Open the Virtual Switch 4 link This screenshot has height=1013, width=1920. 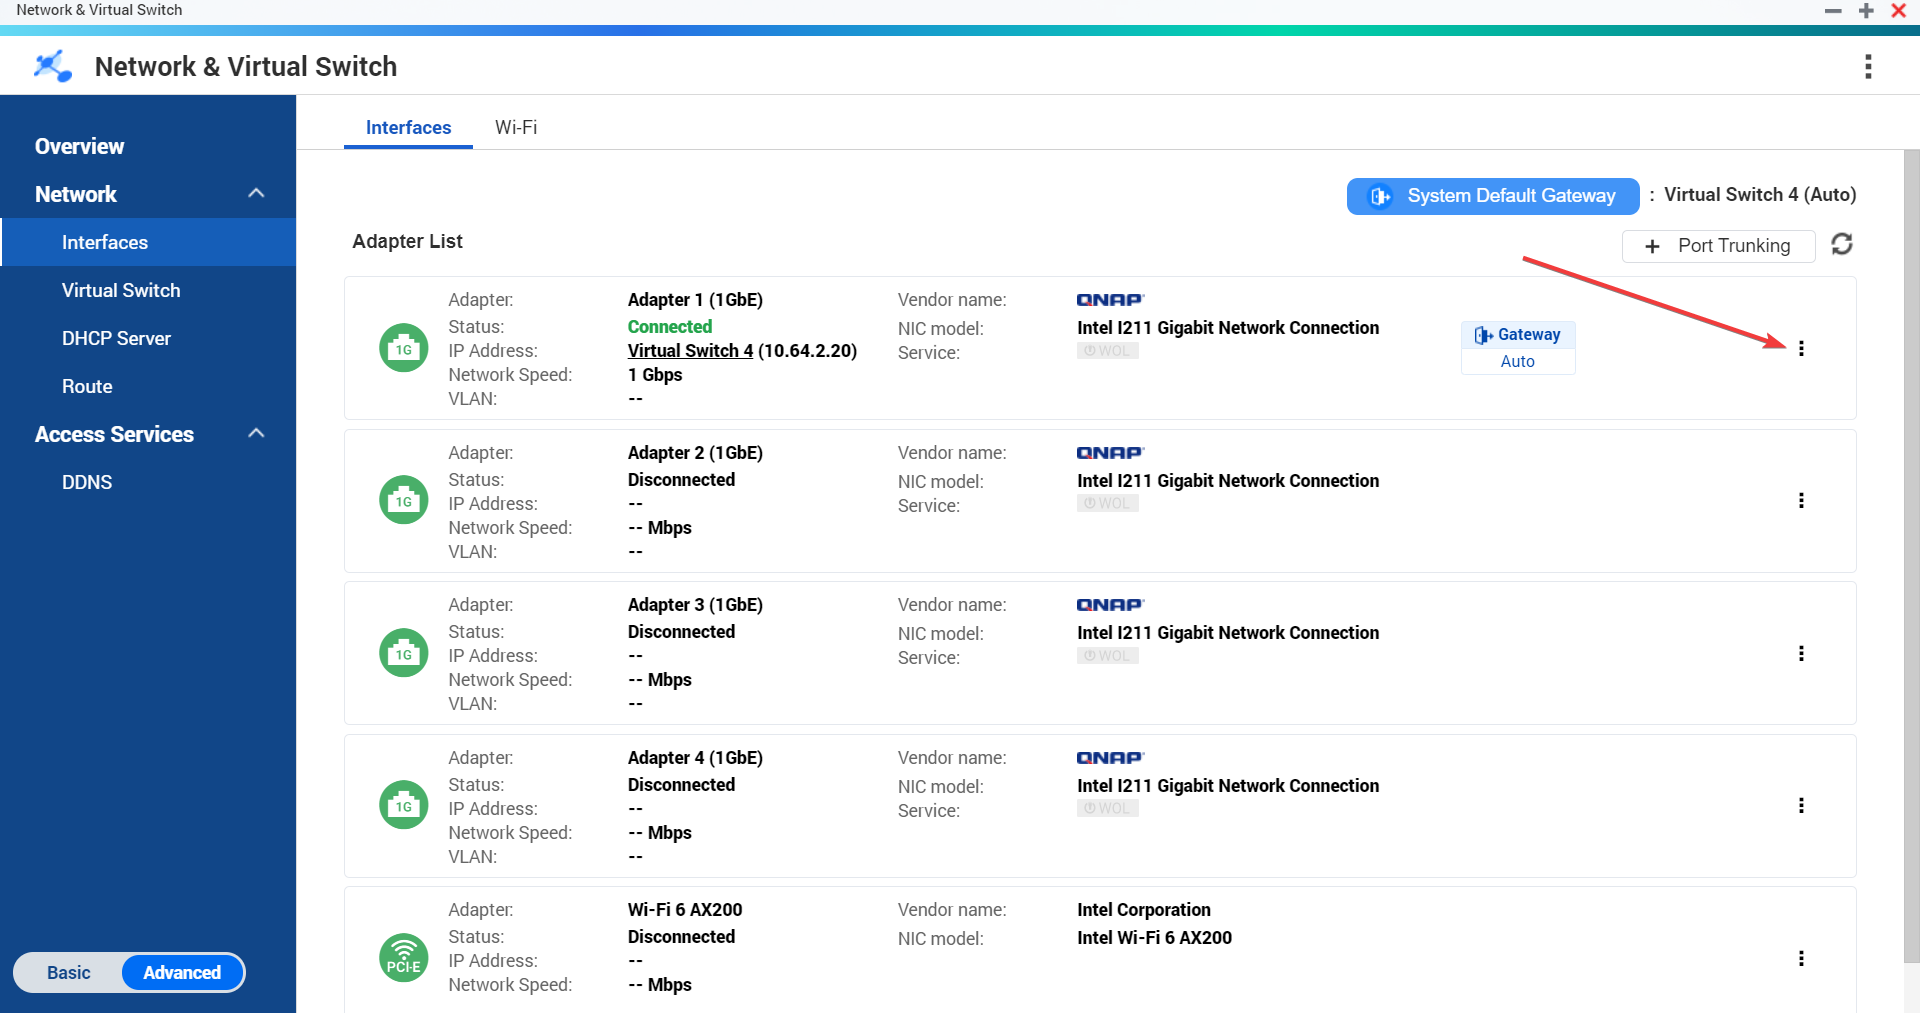click(x=689, y=350)
